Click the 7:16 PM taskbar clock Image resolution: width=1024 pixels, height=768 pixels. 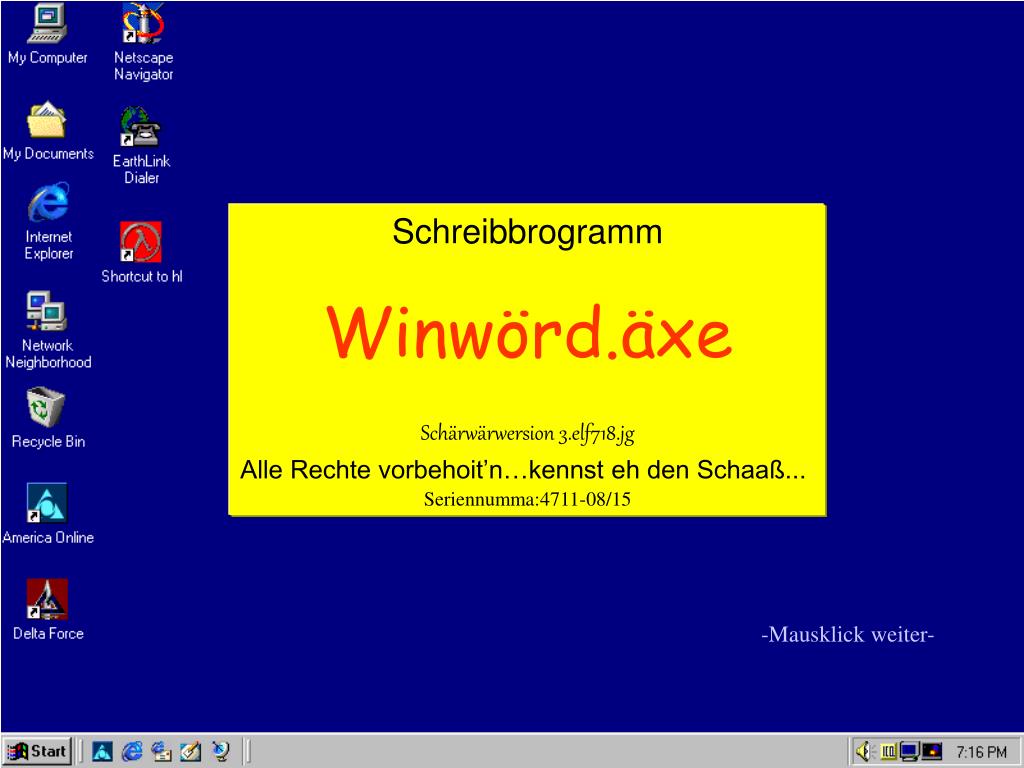point(982,752)
